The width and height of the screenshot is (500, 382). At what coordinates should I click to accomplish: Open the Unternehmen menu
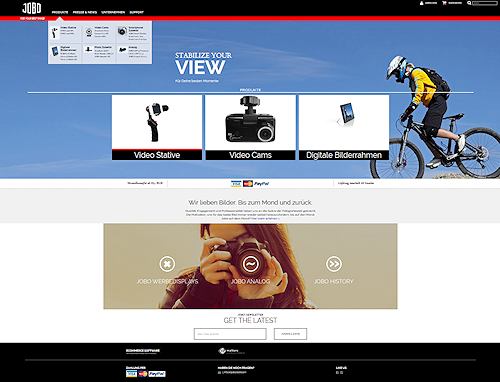click(x=113, y=12)
